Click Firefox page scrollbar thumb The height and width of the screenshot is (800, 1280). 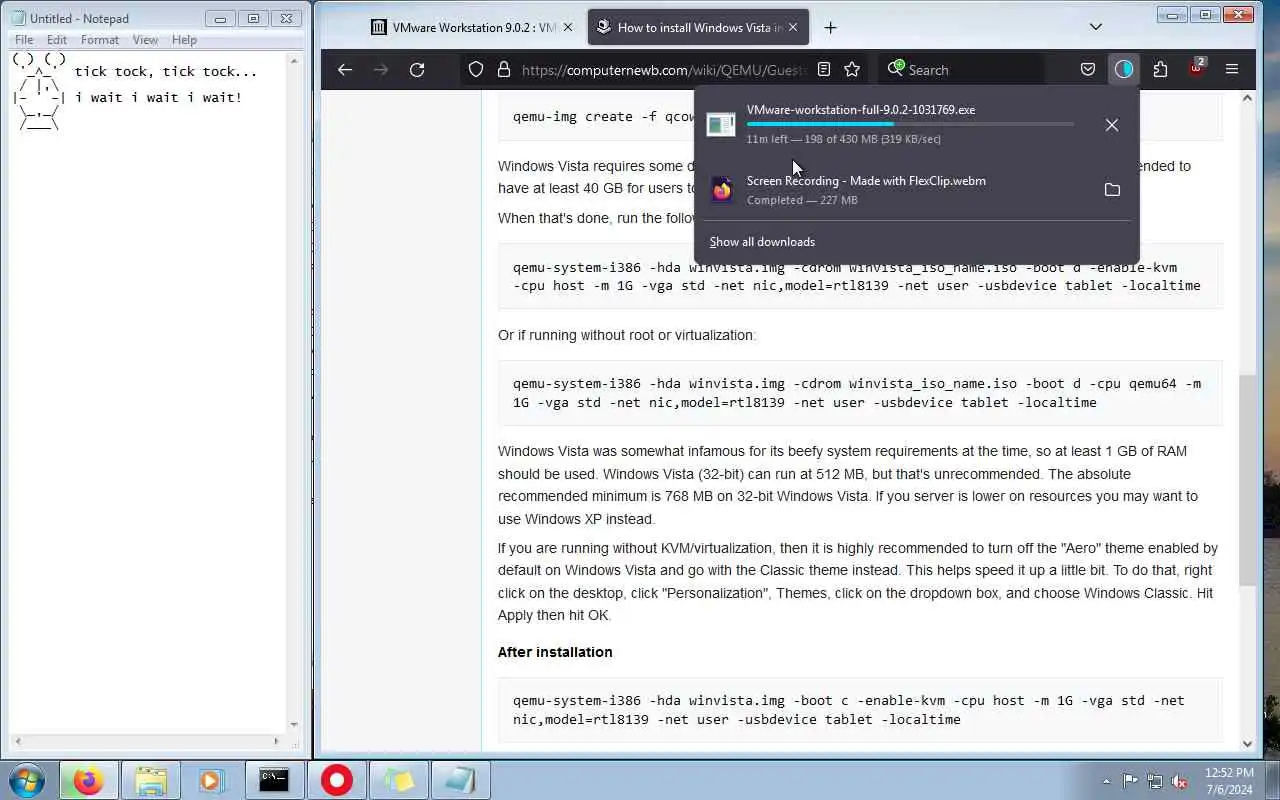pos(1247,480)
